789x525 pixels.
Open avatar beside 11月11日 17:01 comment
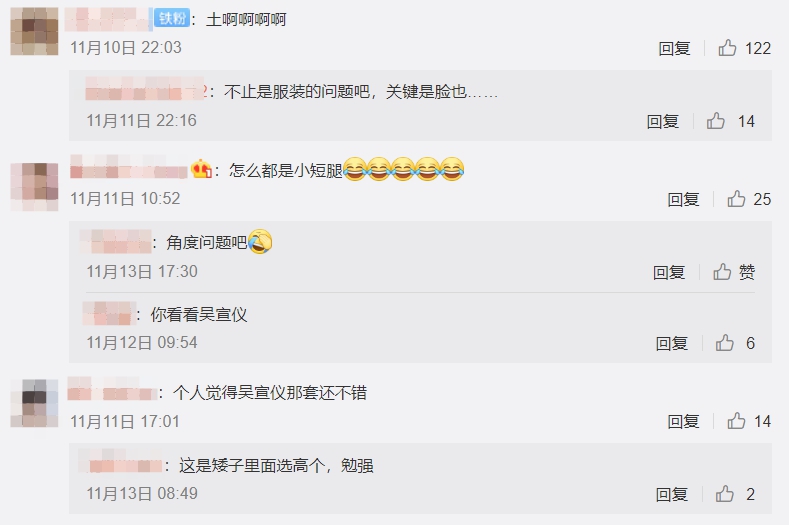click(x=34, y=404)
